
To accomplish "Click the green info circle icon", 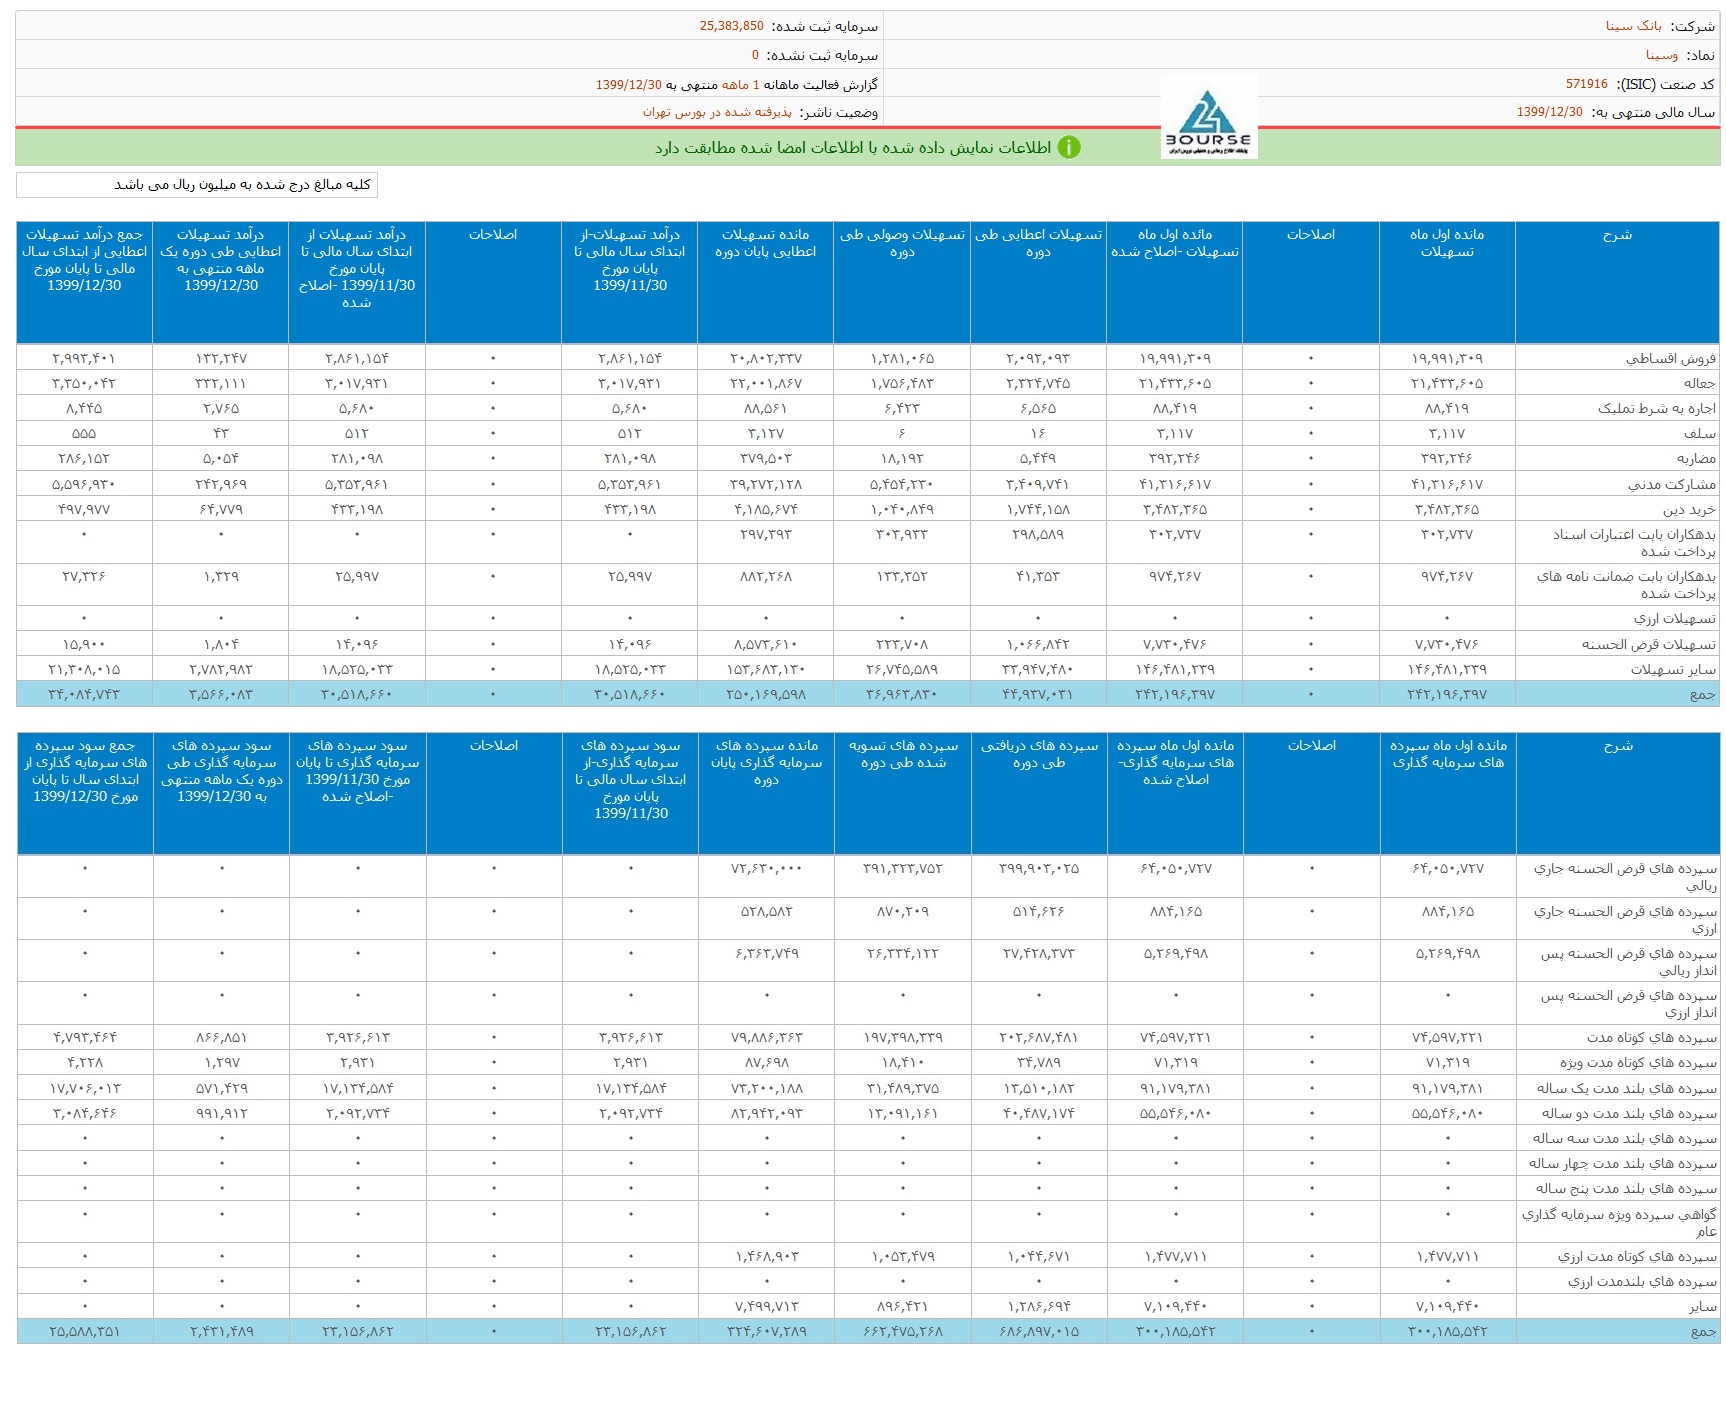I will [x=1069, y=148].
